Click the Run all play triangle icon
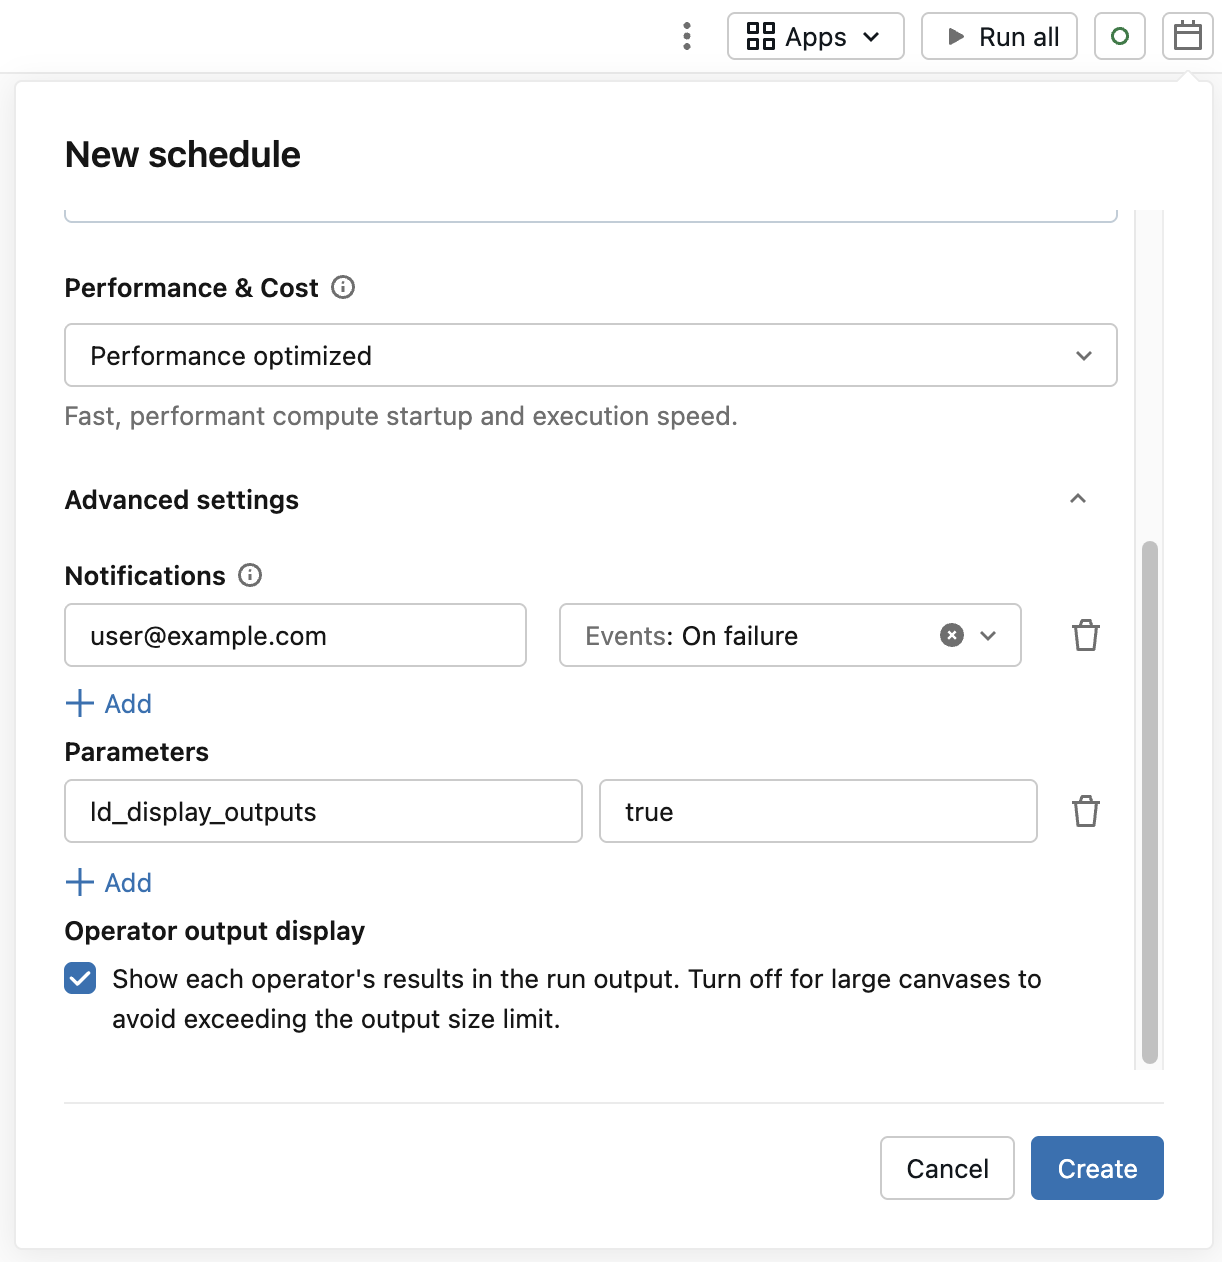 (956, 37)
